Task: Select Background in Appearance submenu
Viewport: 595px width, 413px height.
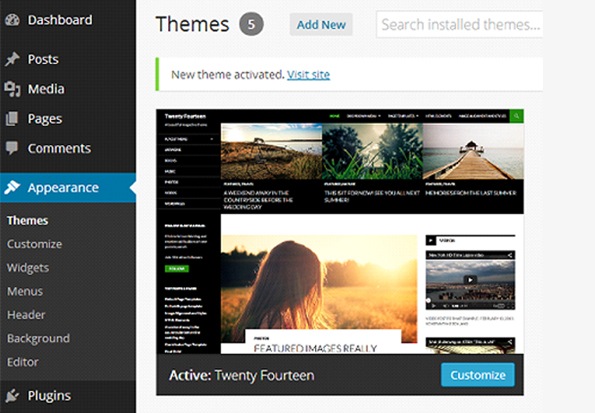Action: 38,338
